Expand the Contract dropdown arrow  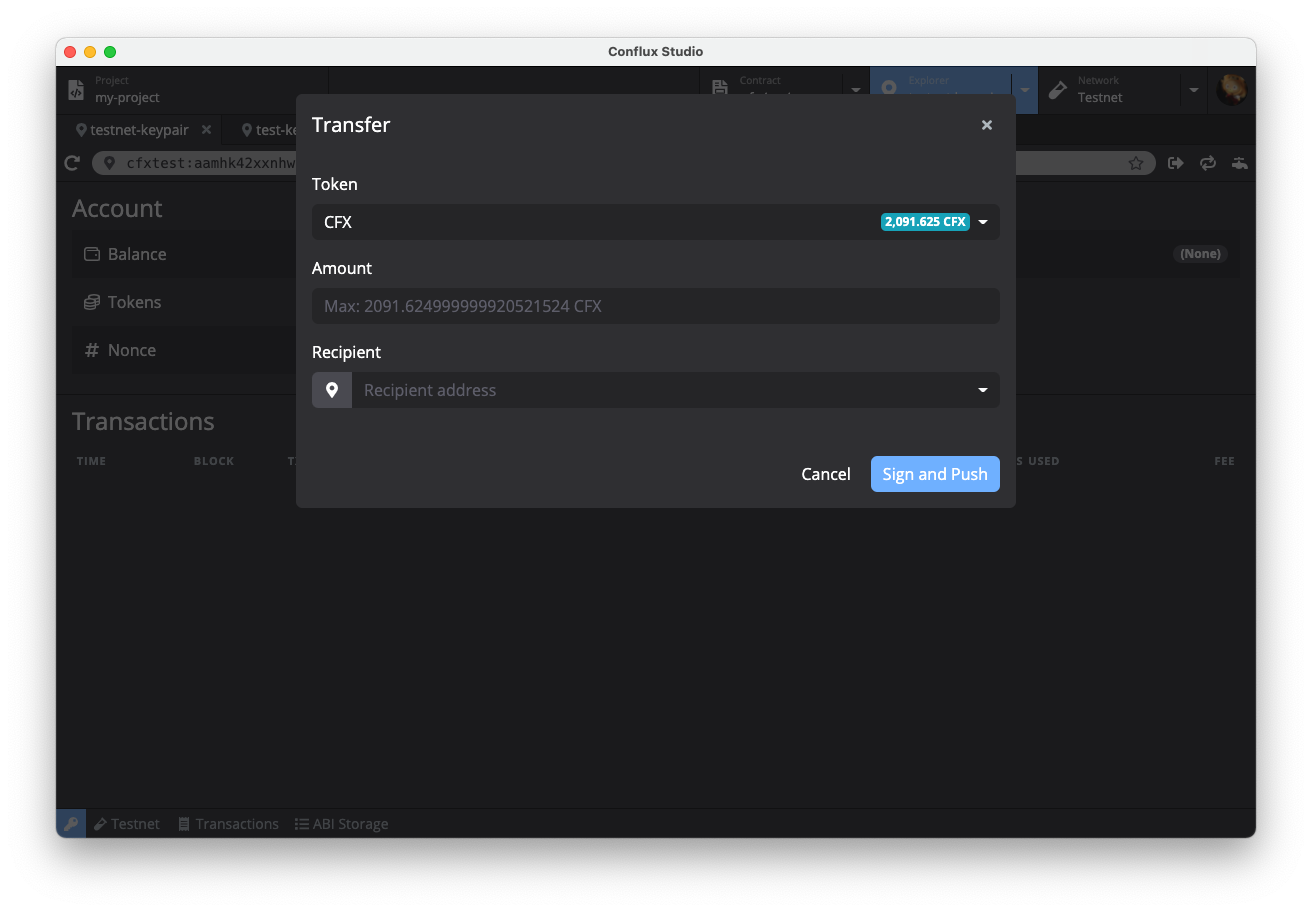[856, 90]
